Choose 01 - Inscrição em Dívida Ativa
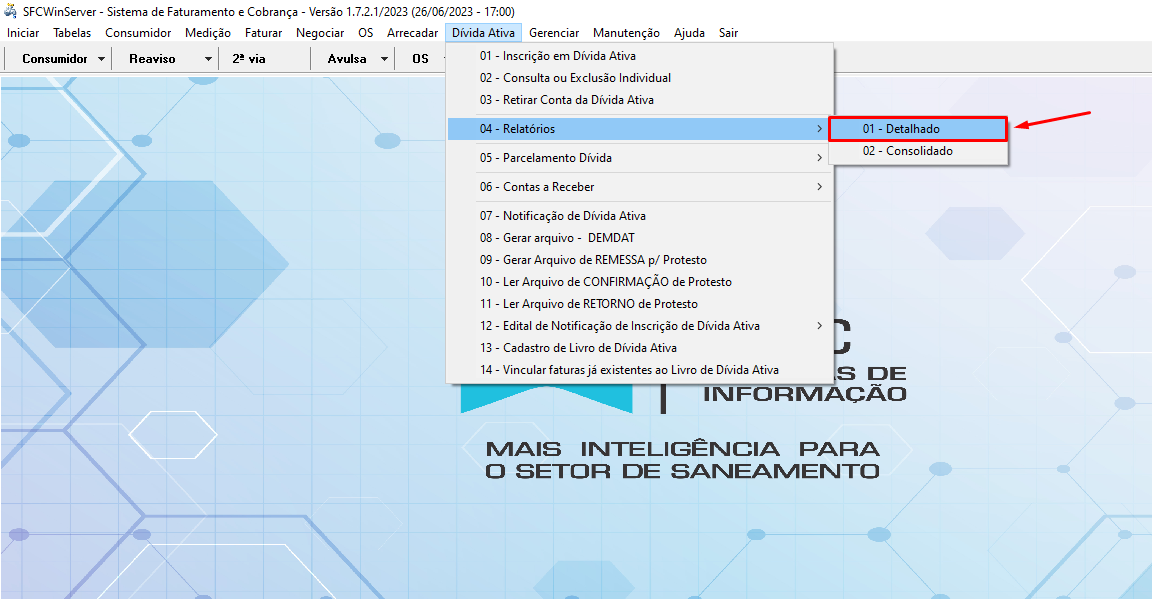The height and width of the screenshot is (599, 1152). click(557, 56)
